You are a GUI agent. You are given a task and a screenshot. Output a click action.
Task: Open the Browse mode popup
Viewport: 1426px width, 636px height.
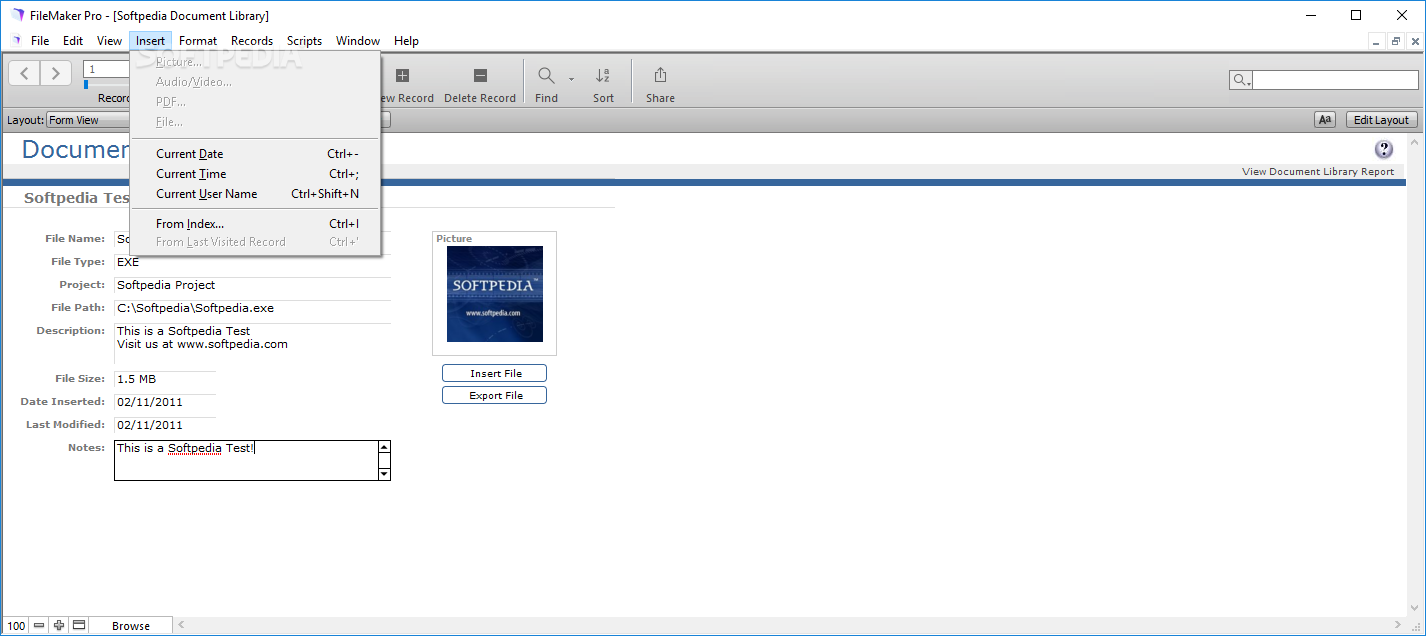pyautogui.click(x=131, y=626)
